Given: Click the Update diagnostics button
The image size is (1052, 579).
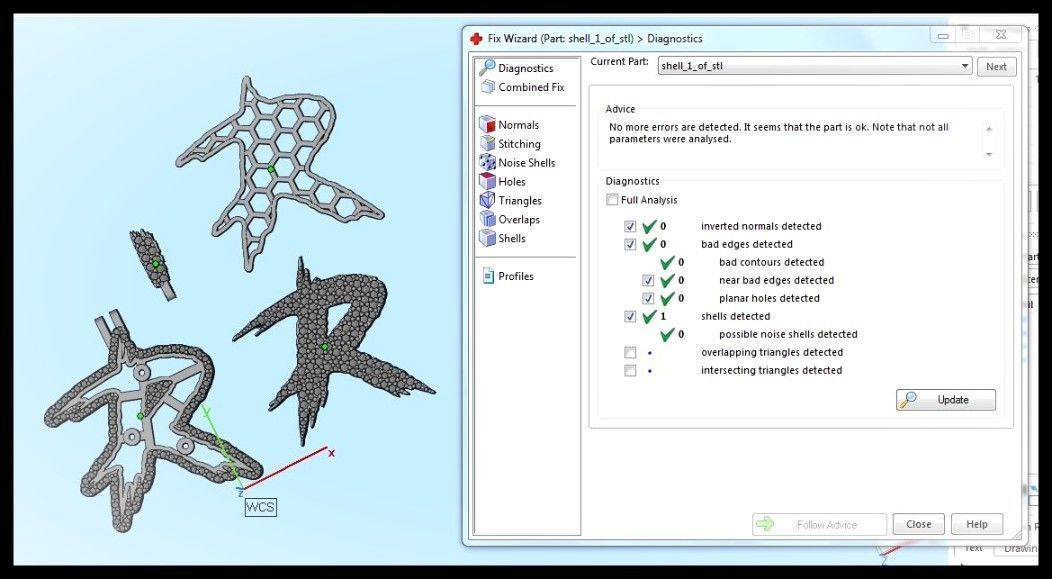Looking at the screenshot, I should (x=946, y=400).
